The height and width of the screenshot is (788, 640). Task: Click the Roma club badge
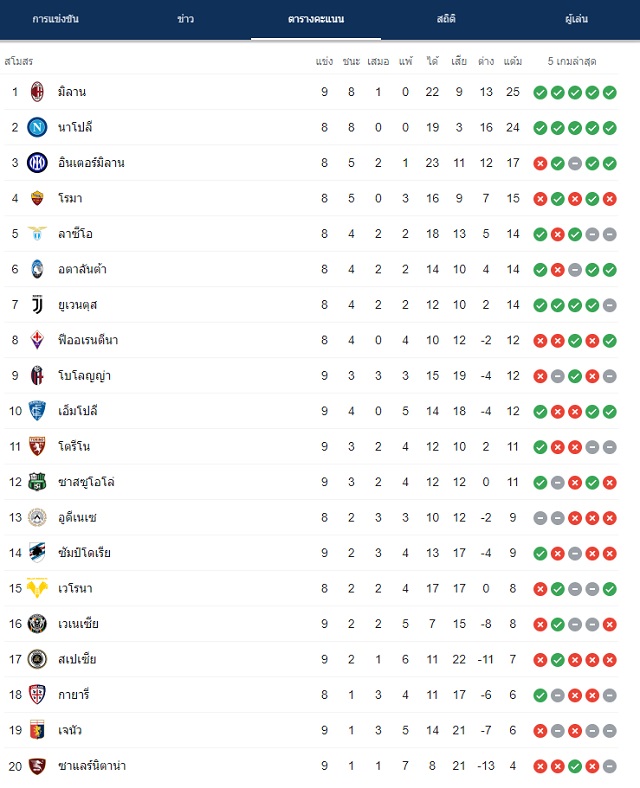pyautogui.click(x=37, y=198)
